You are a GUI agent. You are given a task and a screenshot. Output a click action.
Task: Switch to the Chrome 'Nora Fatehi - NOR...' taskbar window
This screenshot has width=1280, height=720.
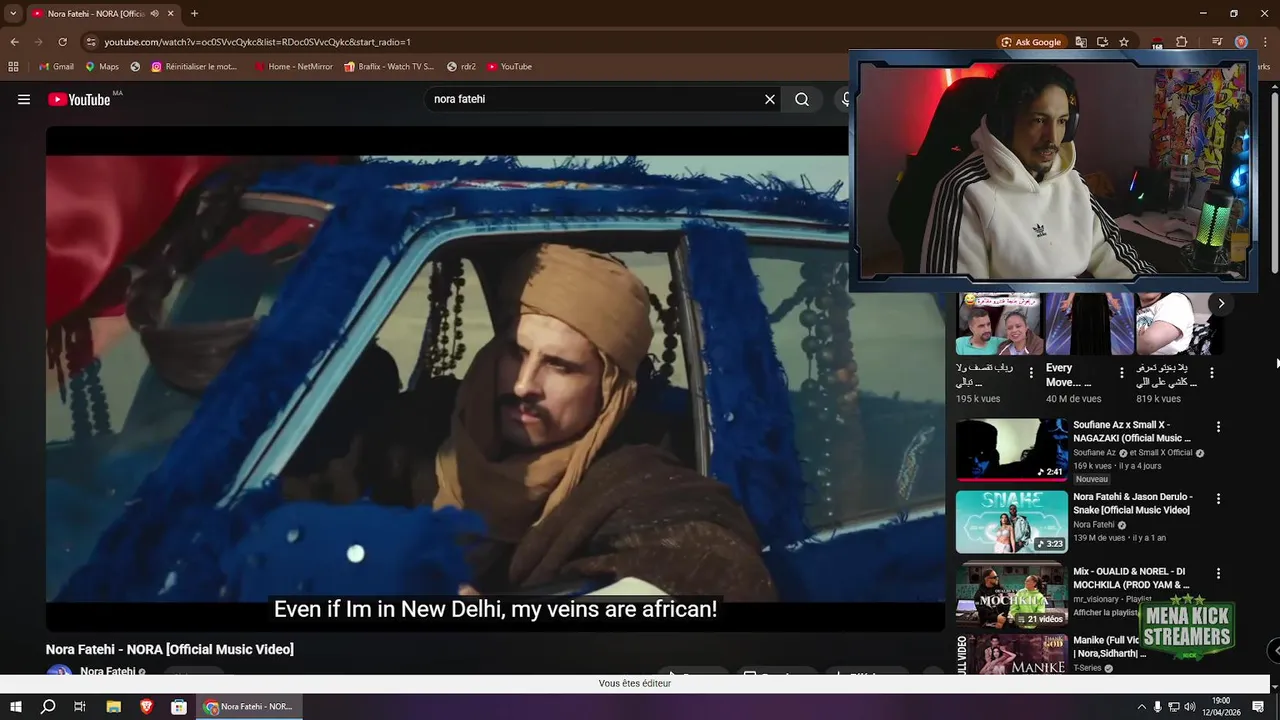[249, 707]
